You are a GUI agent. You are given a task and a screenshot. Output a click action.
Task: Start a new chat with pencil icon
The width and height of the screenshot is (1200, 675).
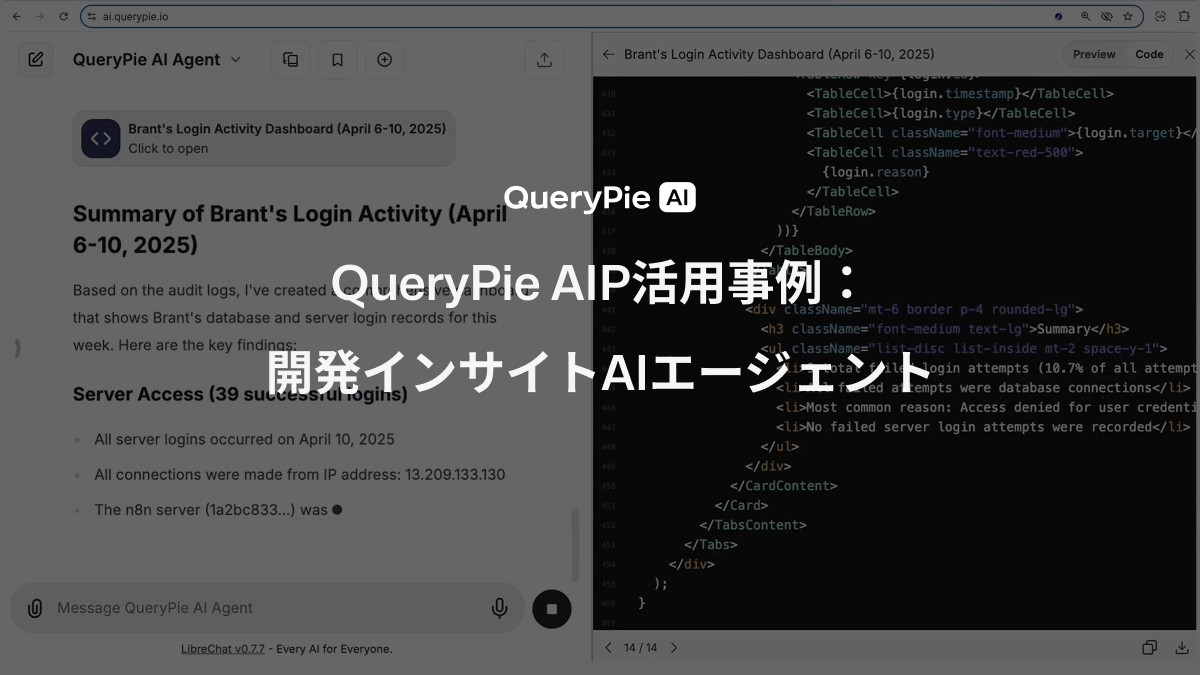(35, 59)
